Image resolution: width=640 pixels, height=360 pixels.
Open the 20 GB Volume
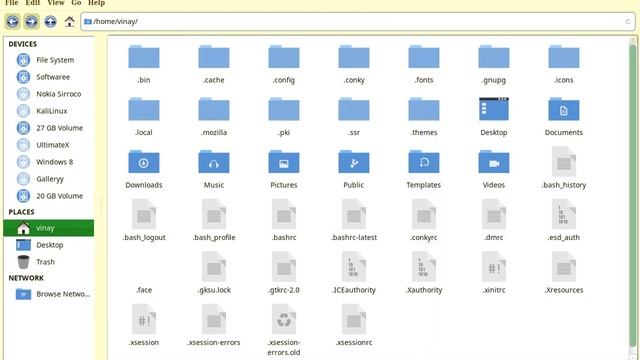tap(49, 196)
